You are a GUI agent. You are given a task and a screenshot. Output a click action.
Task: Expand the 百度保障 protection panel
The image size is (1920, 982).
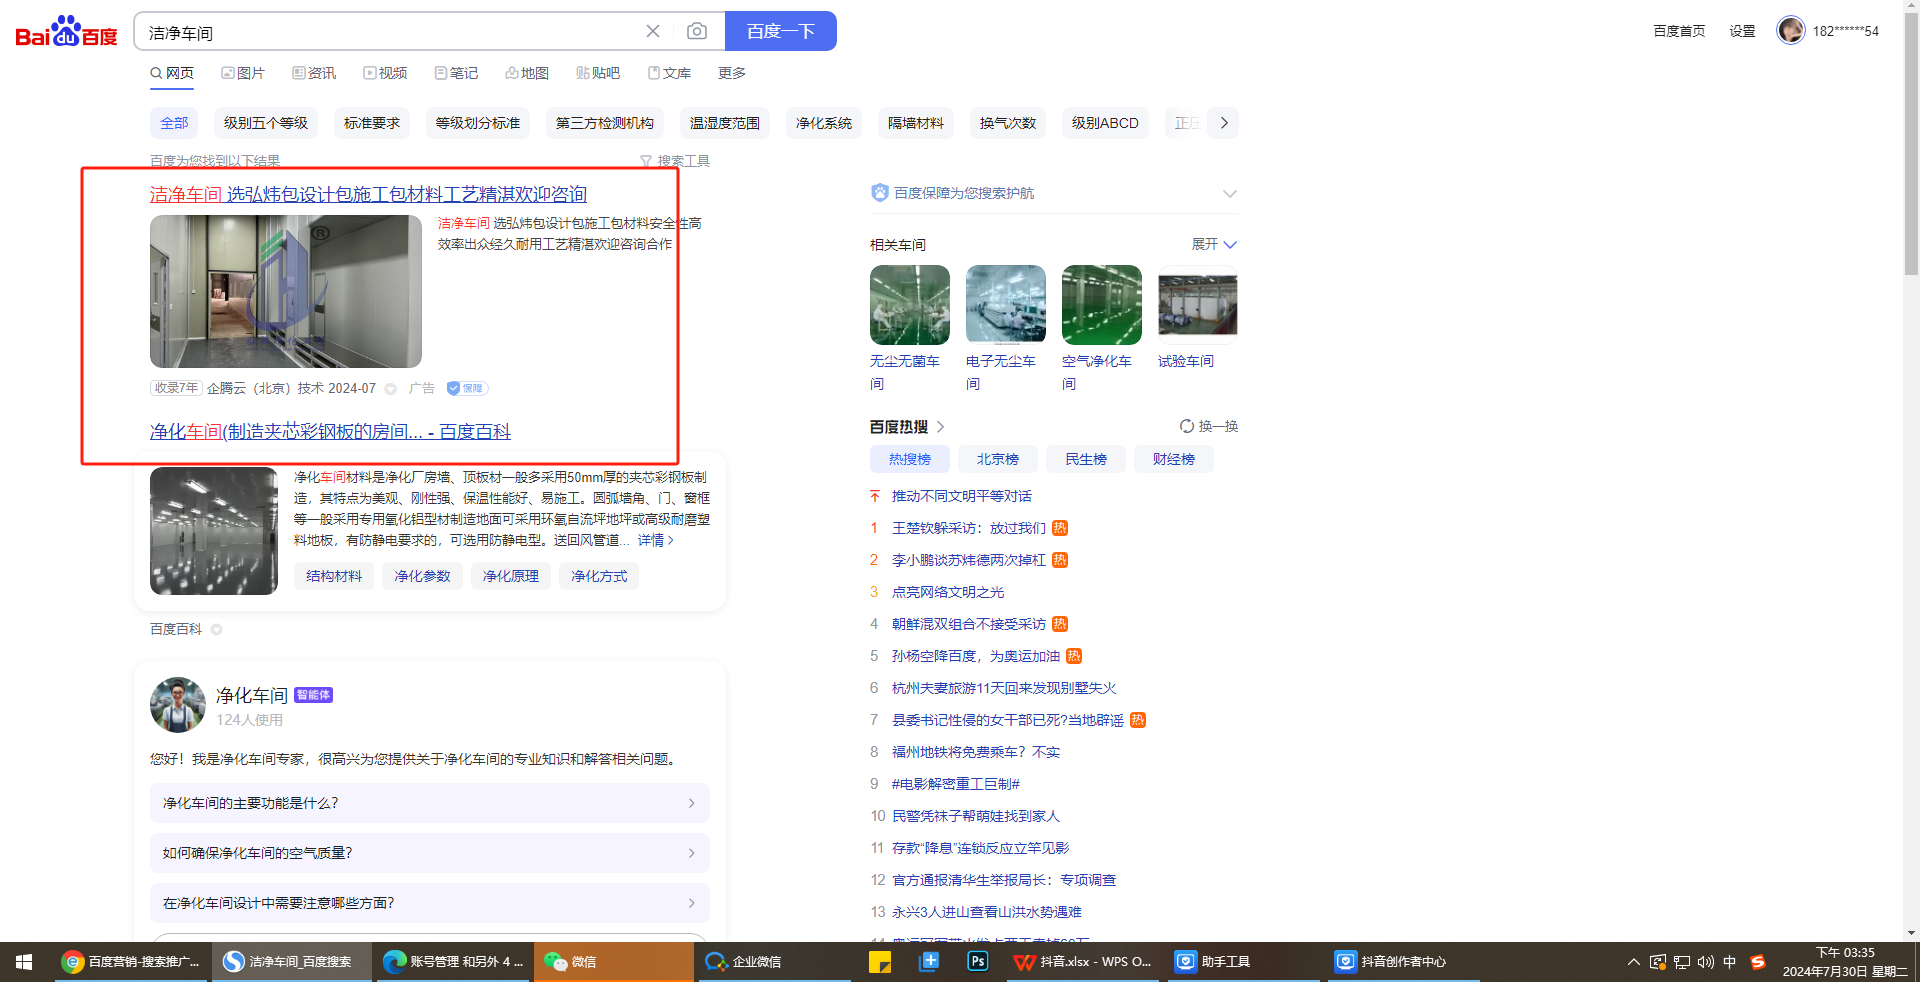1229,193
